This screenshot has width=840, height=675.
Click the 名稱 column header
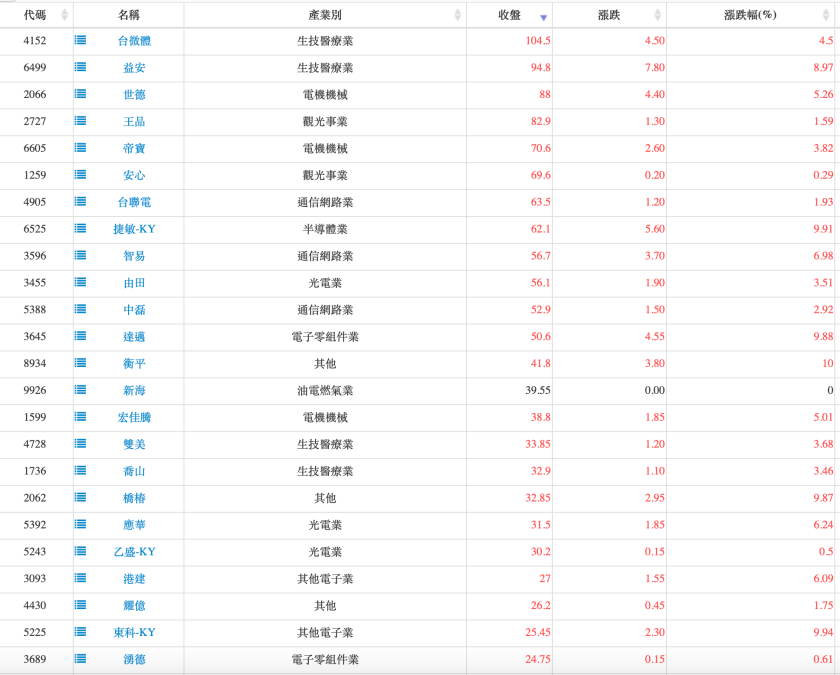(128, 15)
